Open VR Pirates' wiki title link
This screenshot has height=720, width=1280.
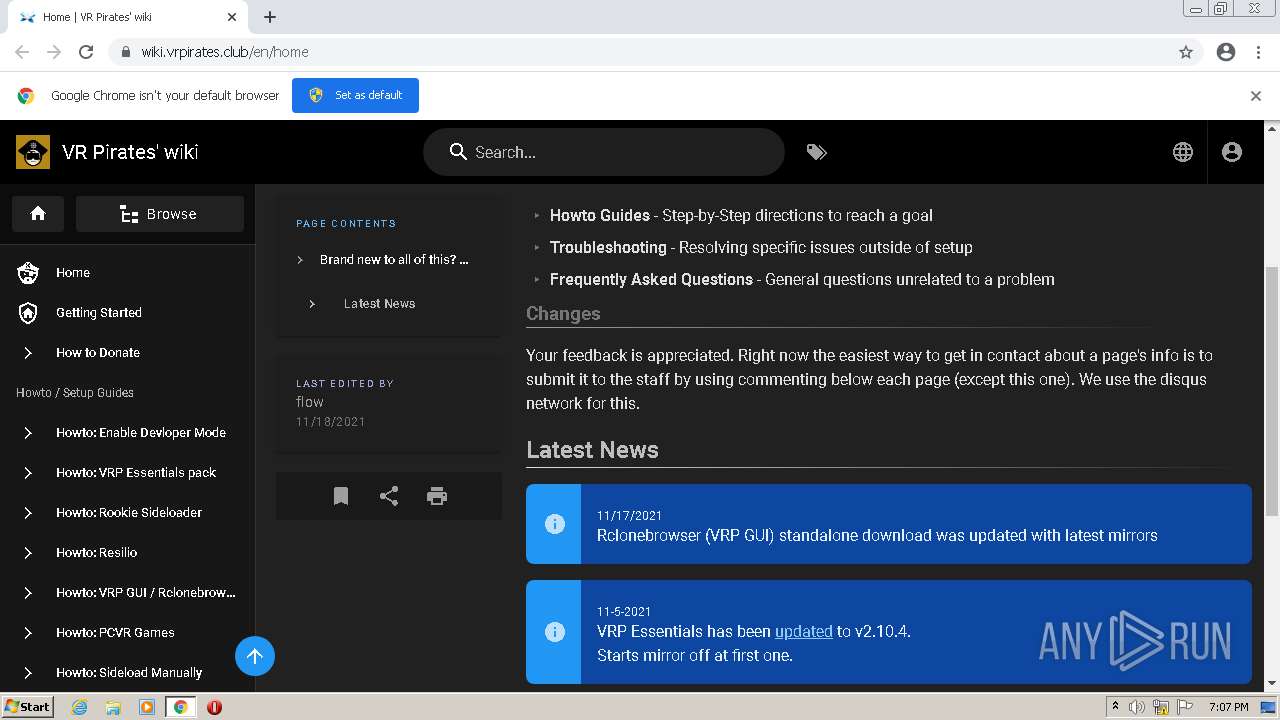tap(130, 152)
